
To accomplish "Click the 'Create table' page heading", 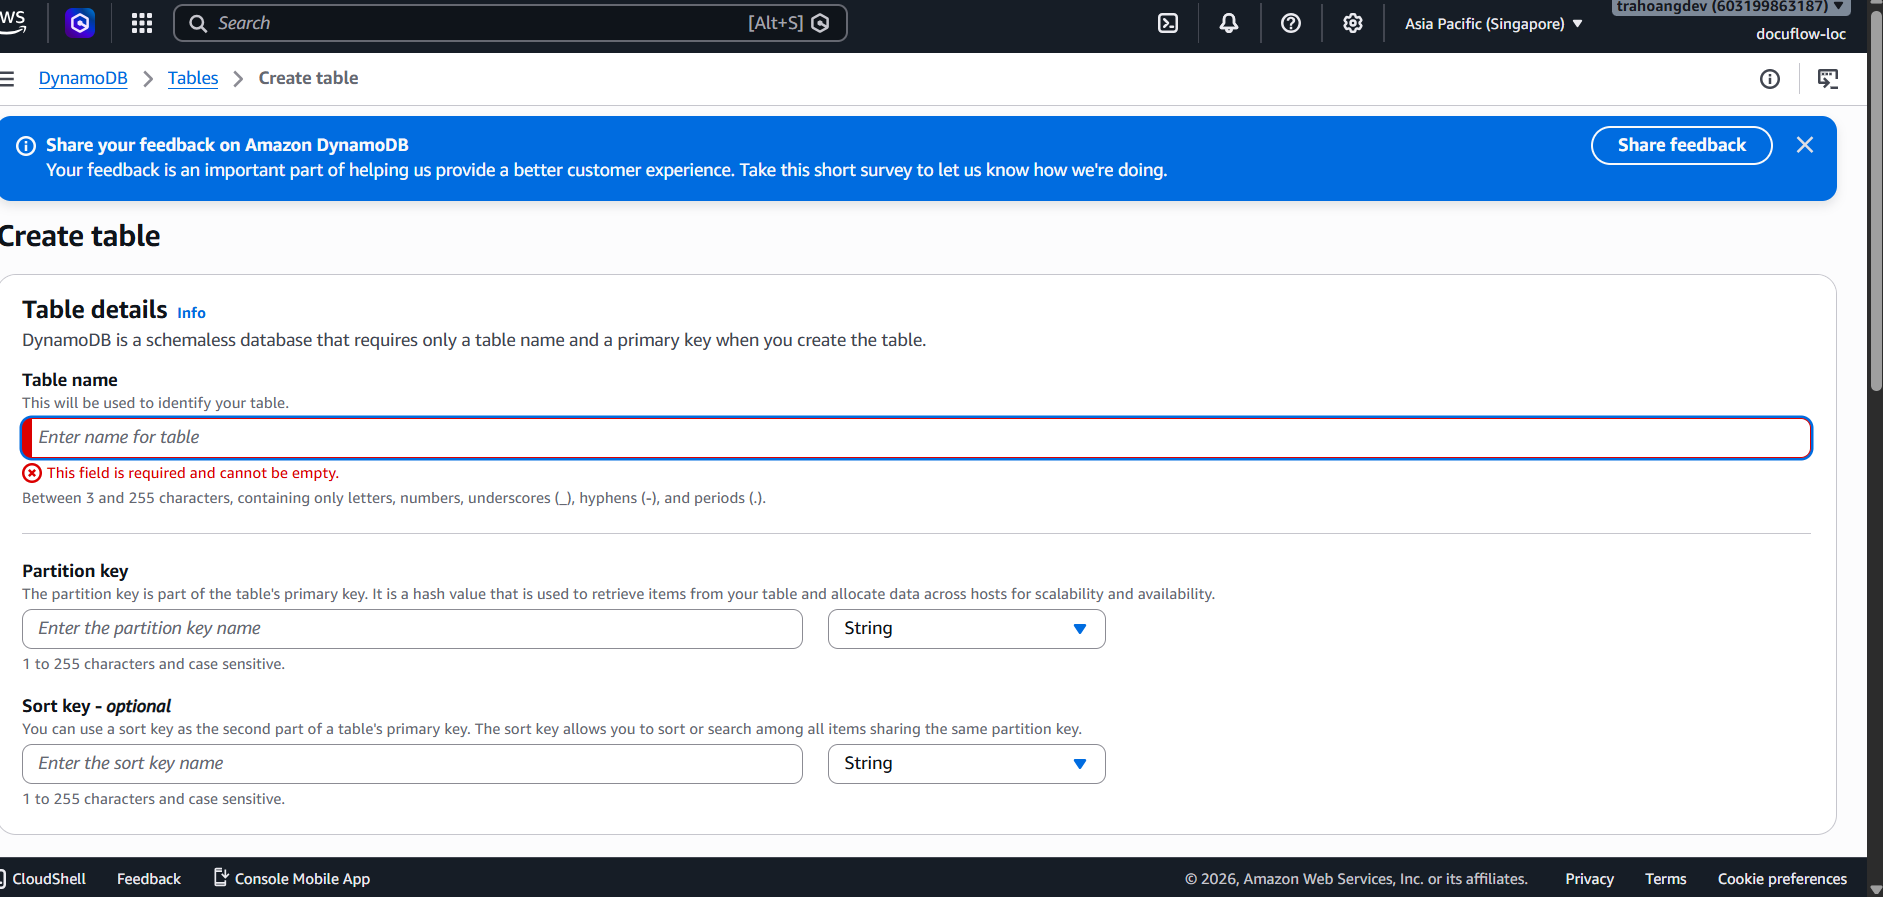I will click(80, 236).
